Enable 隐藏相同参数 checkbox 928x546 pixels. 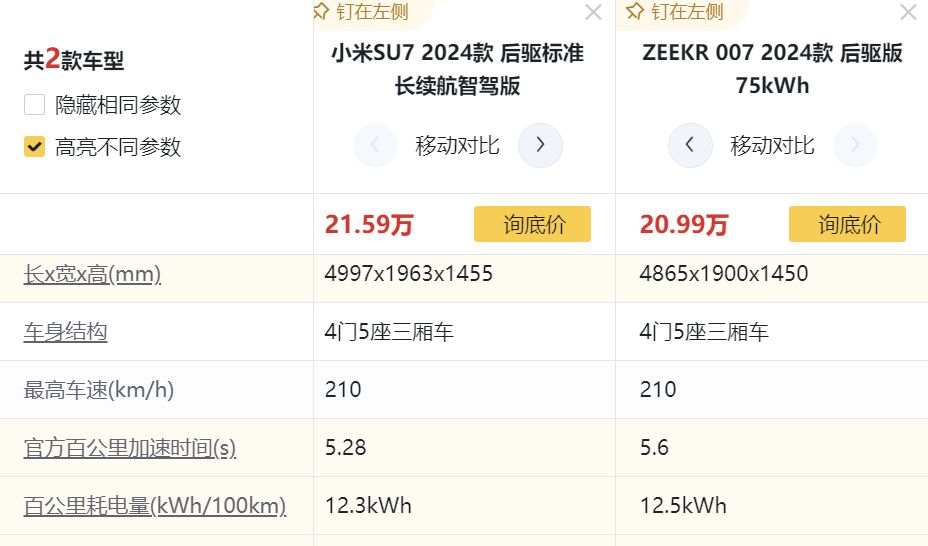pos(35,105)
